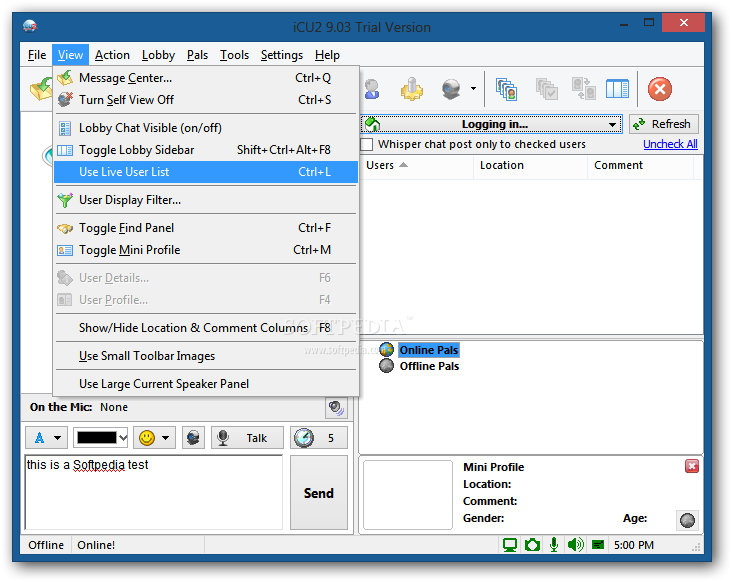The image size is (732, 582).
Task: Click the 5:00 PM status bar time
Action: point(633,545)
